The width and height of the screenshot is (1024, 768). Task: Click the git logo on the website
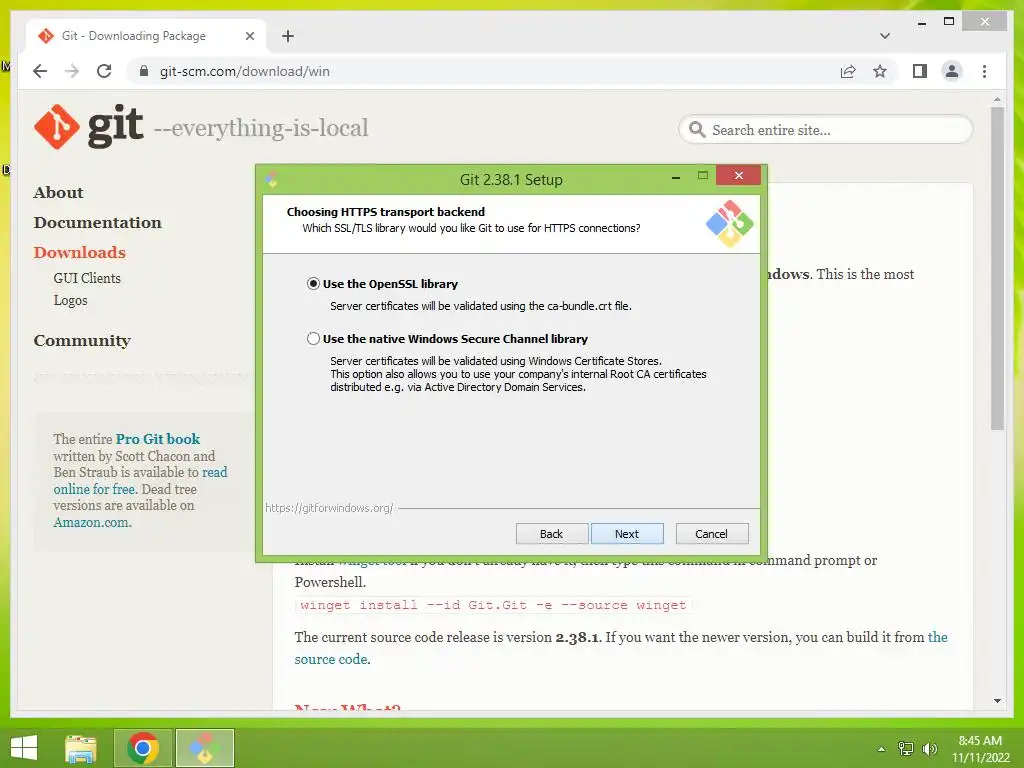click(x=89, y=127)
